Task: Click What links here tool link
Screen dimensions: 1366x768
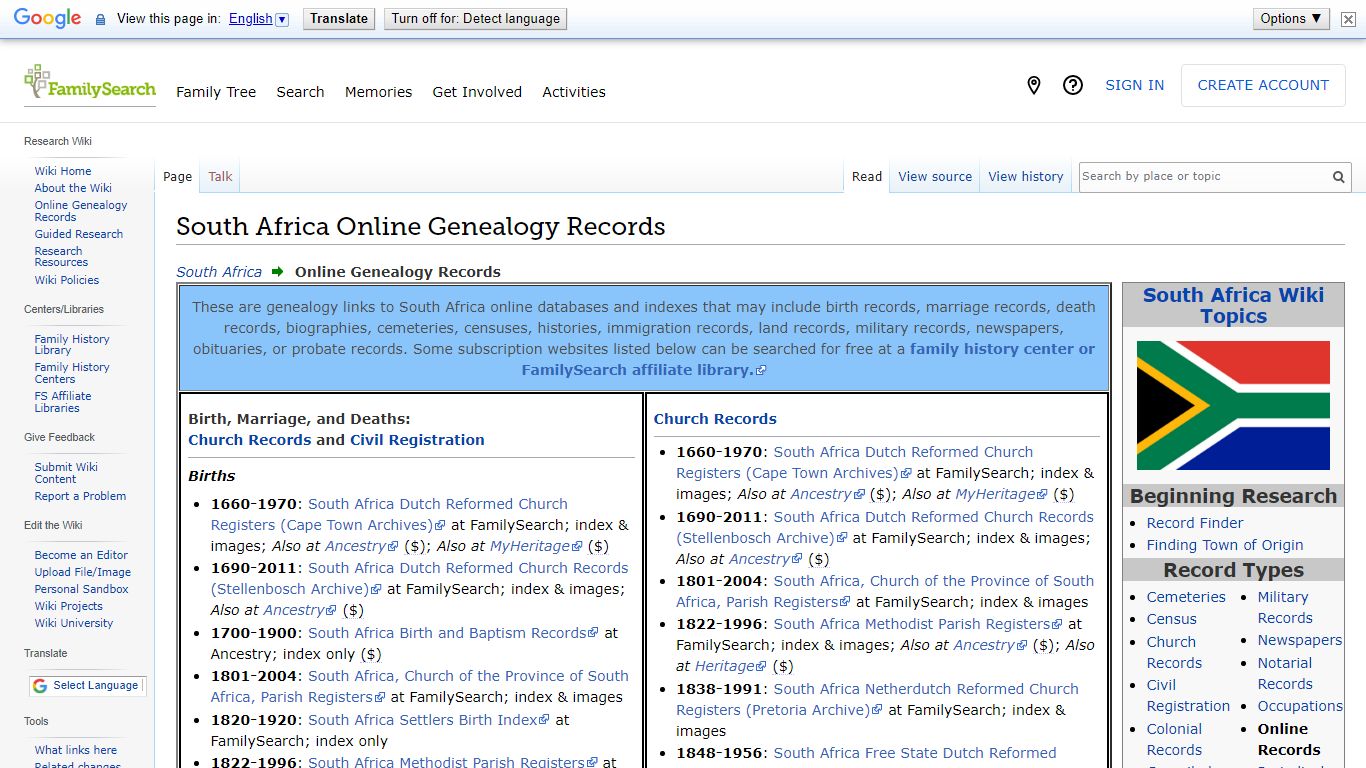Action: (x=76, y=750)
